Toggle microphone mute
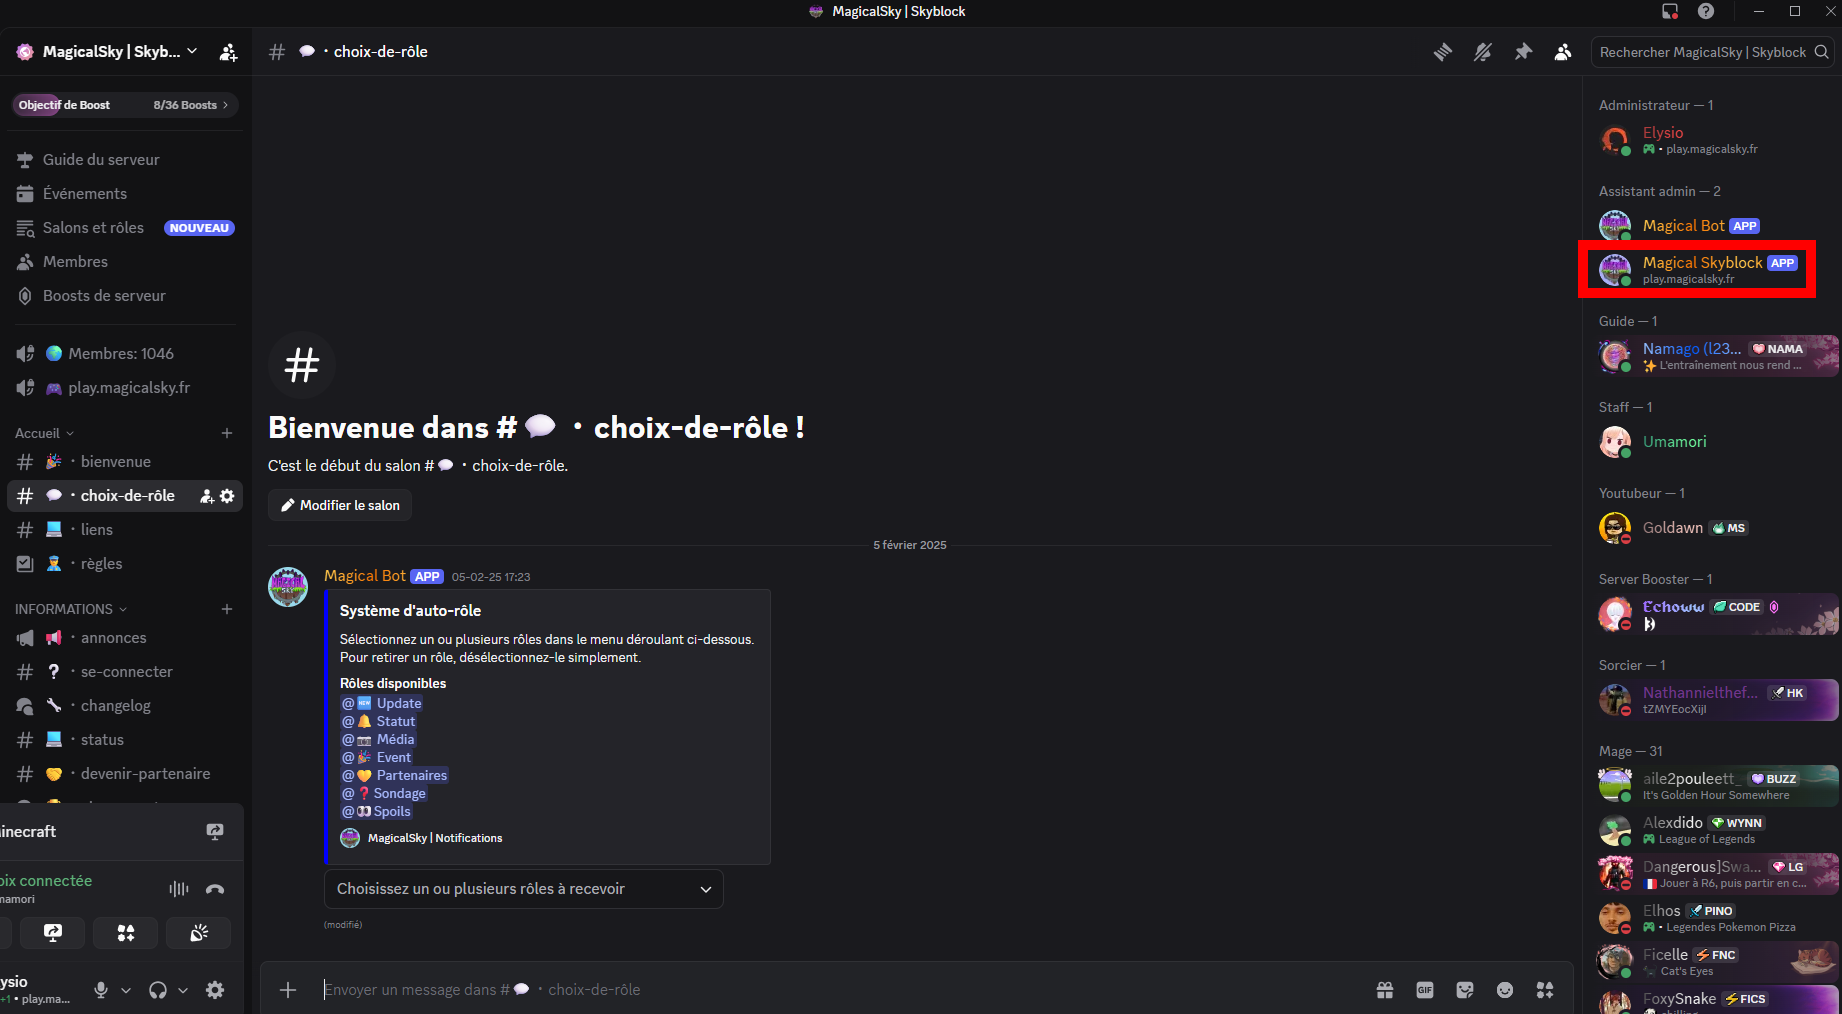Screen dimensions: 1842x1014 click(101, 990)
